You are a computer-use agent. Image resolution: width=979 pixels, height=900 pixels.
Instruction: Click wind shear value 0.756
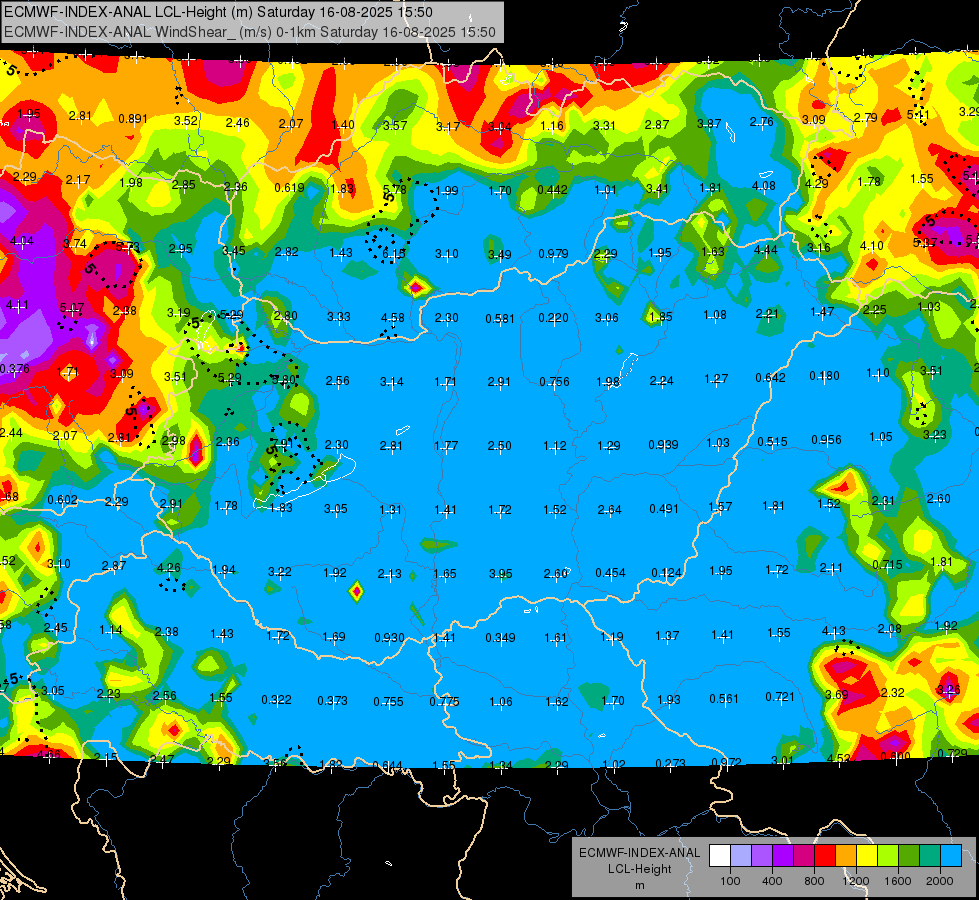[554, 382]
